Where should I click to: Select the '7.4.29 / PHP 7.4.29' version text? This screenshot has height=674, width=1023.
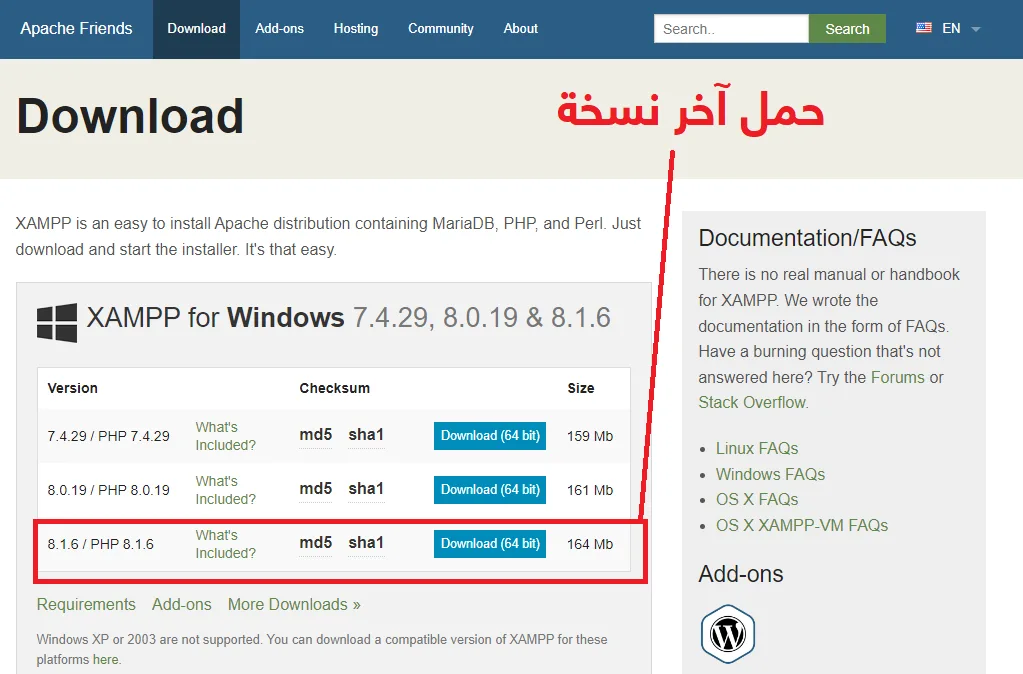pyautogui.click(x=108, y=437)
